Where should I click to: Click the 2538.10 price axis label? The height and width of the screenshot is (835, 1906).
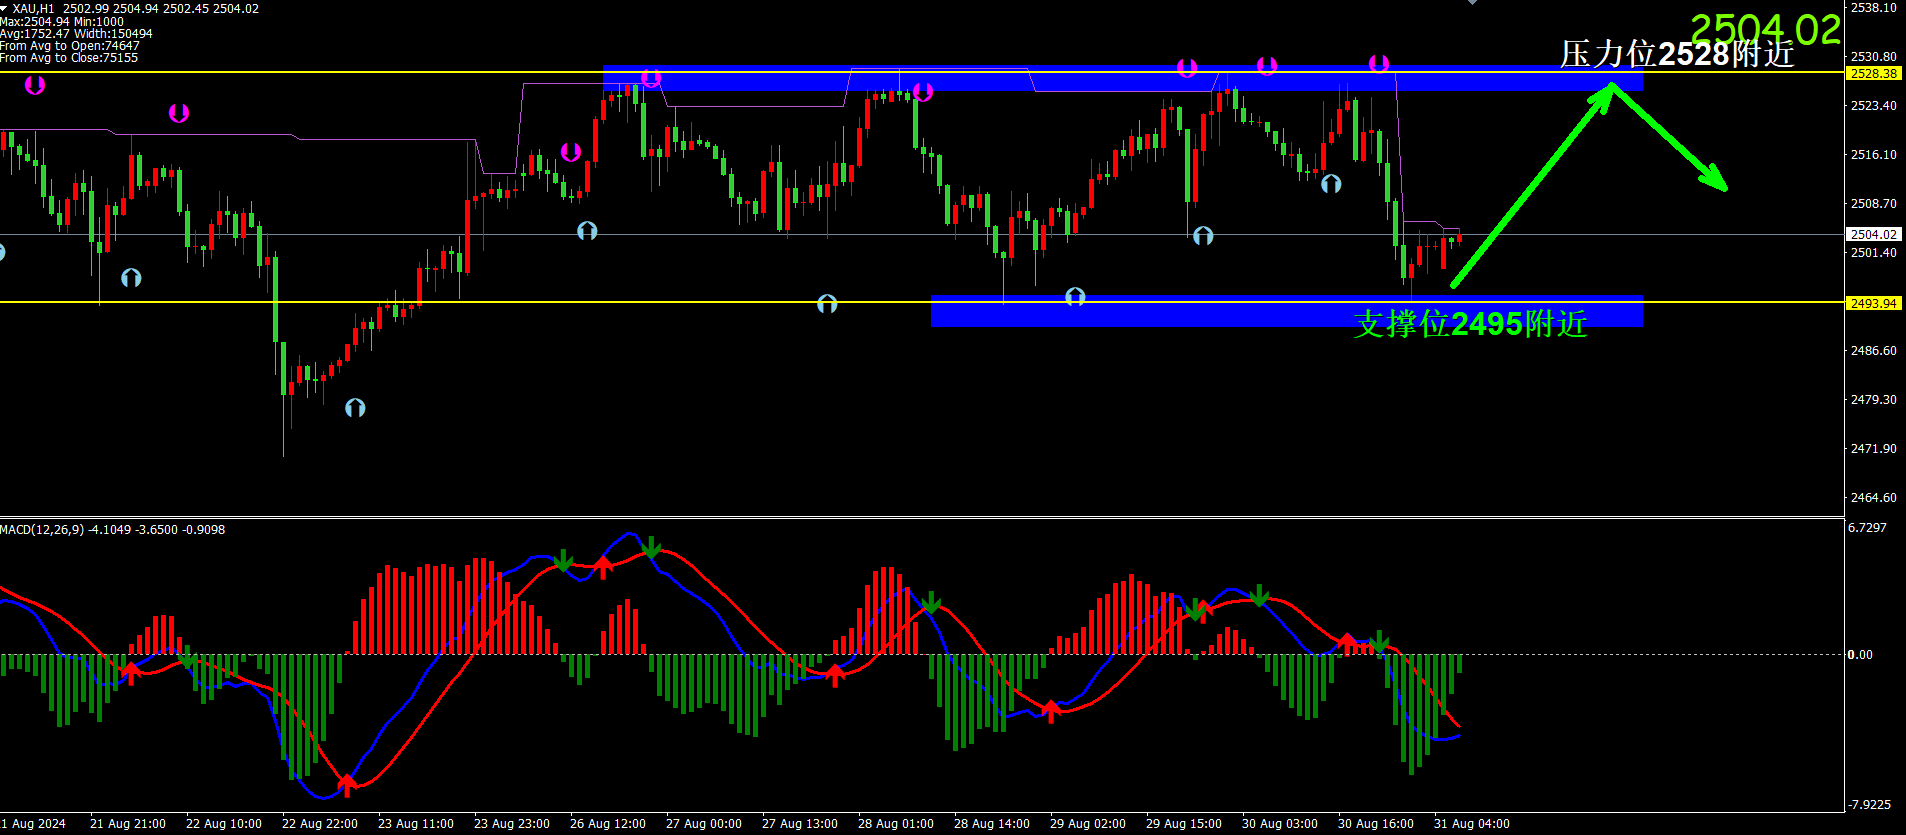click(1873, 7)
